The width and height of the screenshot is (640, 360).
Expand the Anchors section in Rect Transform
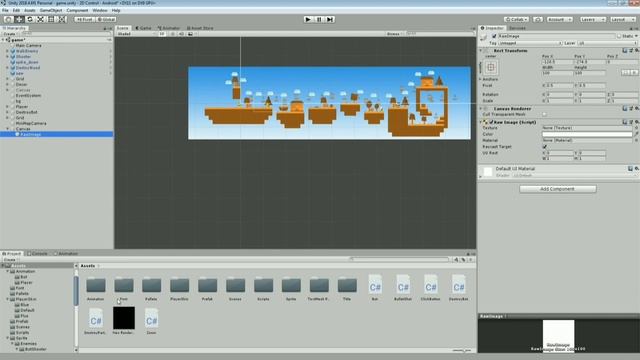[x=481, y=79]
